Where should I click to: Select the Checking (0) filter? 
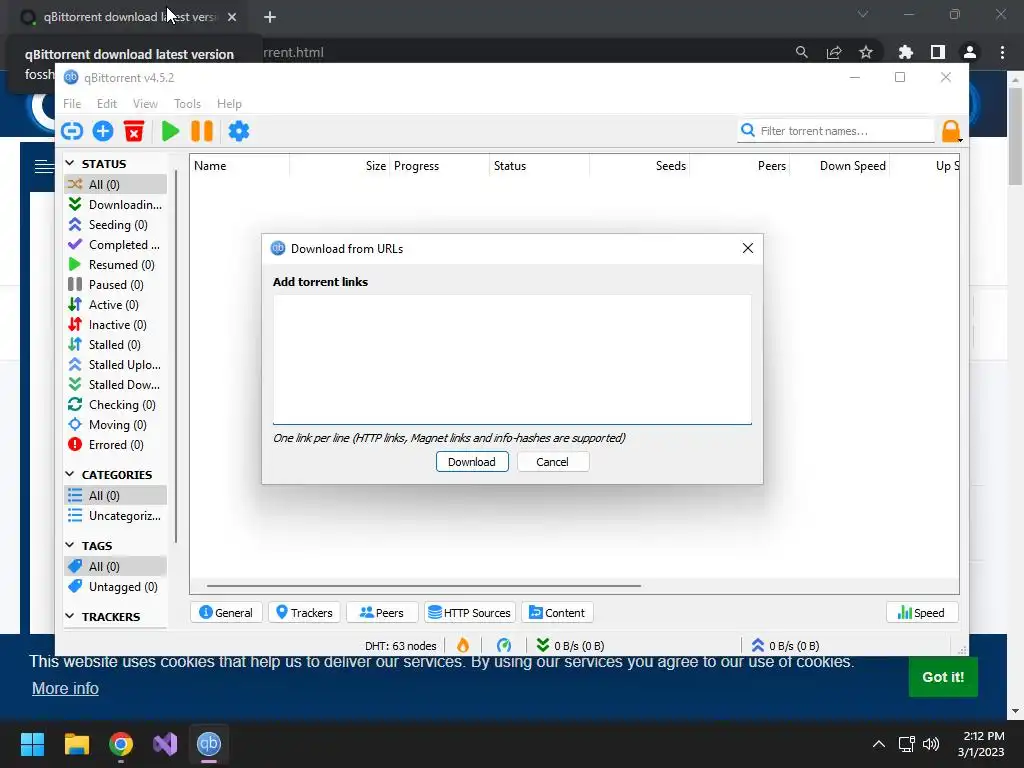click(116, 405)
